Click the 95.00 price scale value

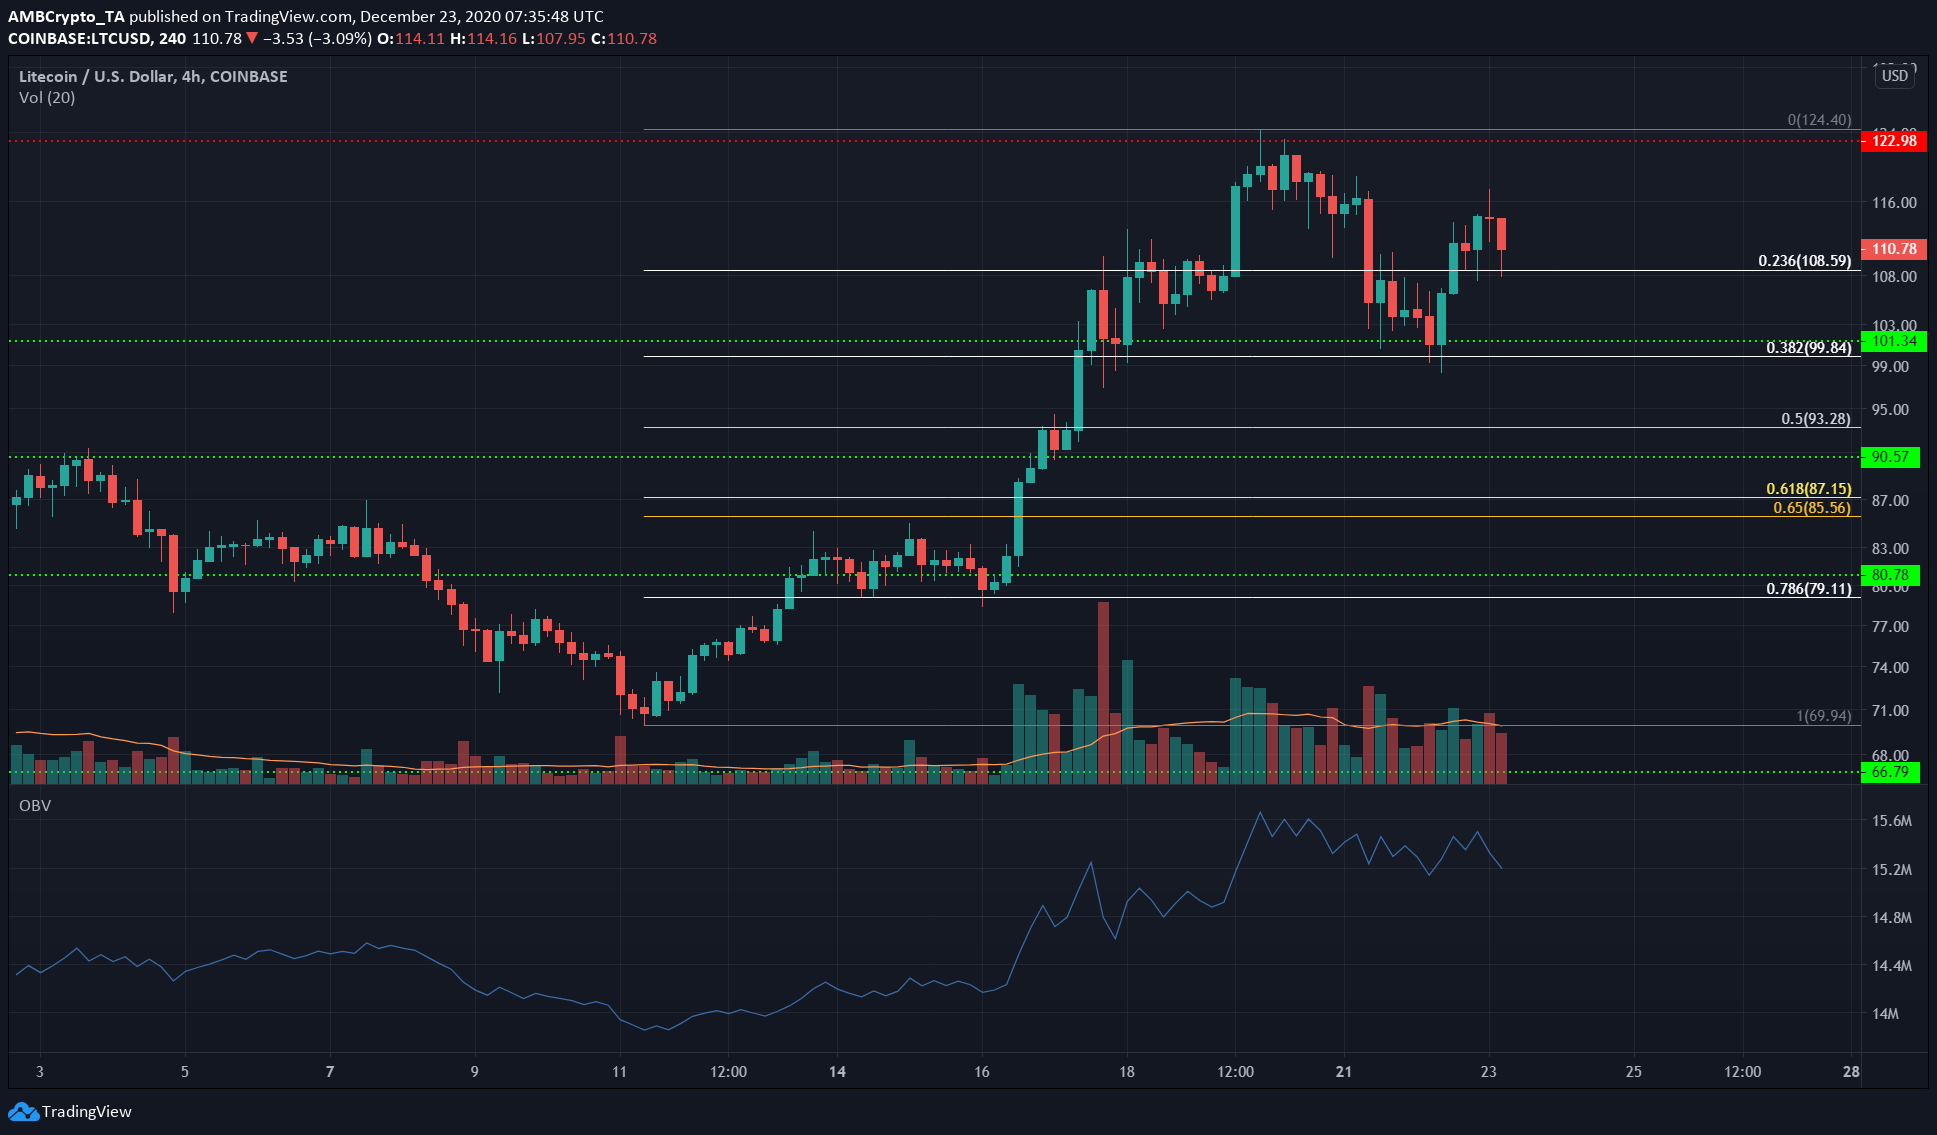(x=1890, y=410)
